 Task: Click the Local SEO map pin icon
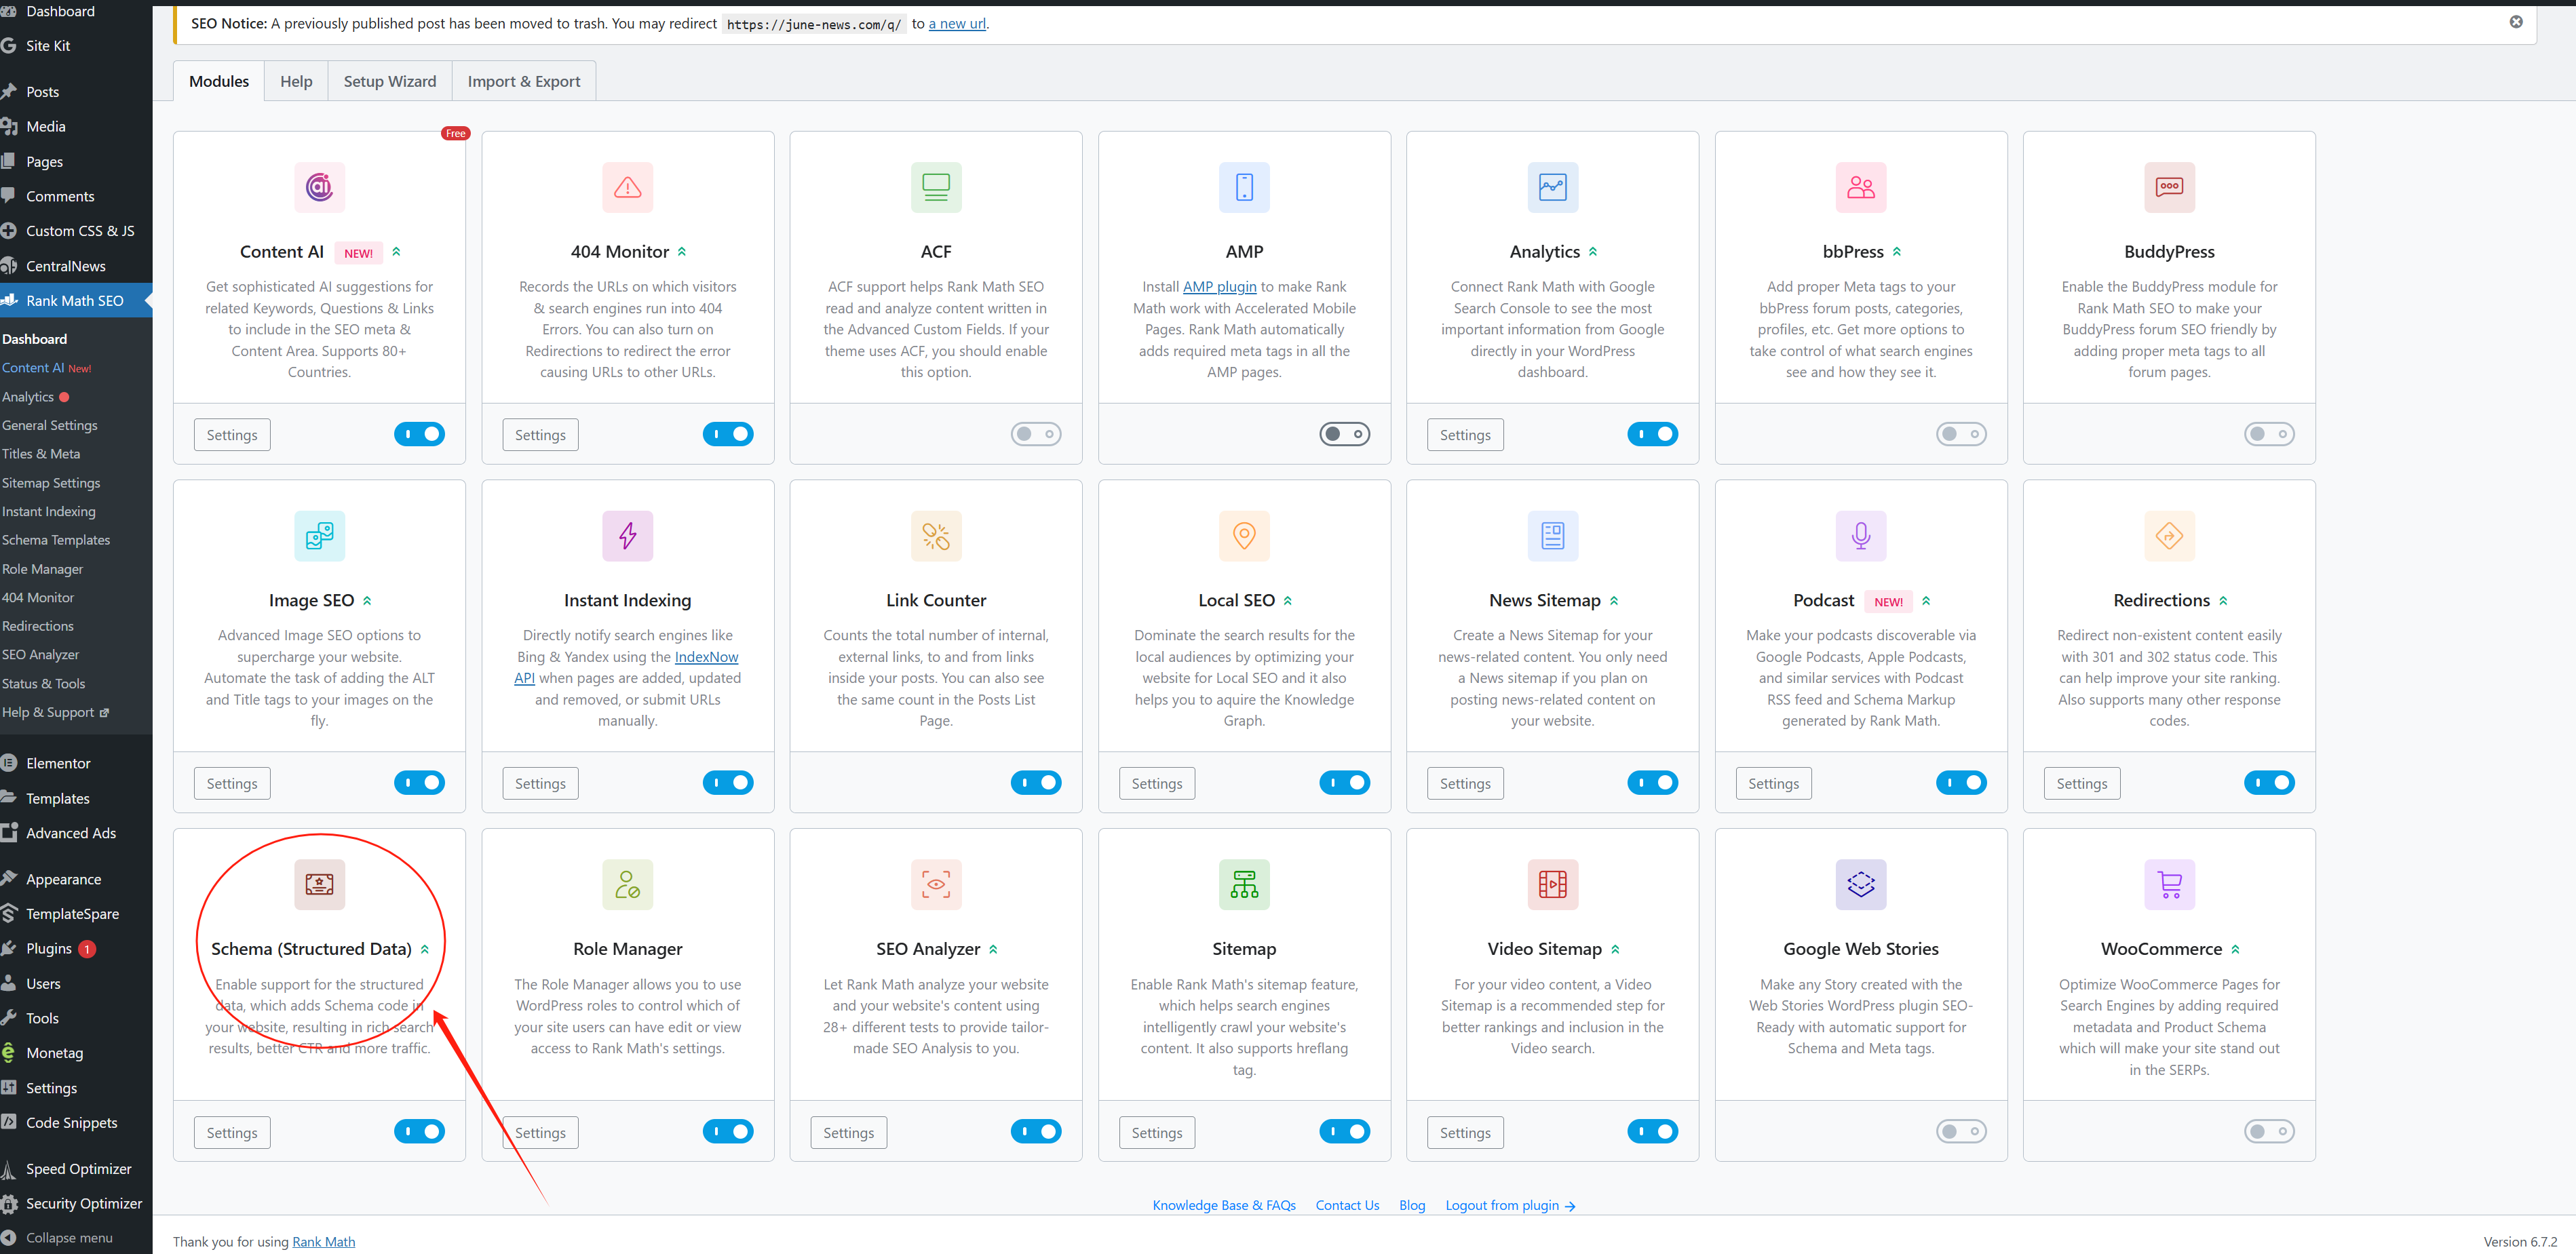tap(1244, 536)
